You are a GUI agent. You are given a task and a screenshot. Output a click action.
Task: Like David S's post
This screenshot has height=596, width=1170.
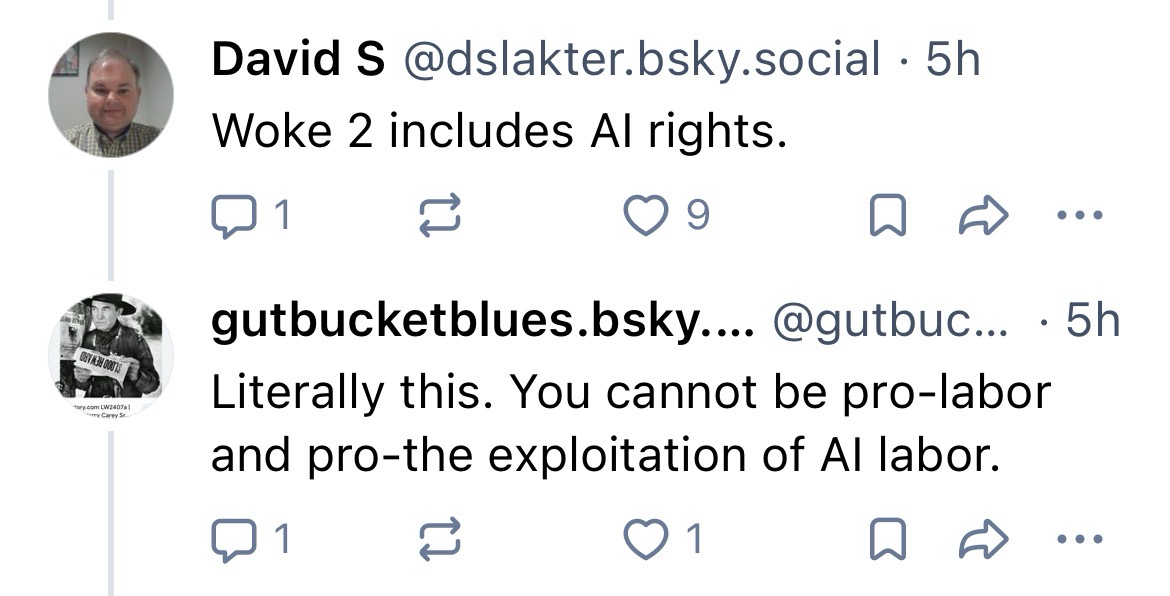(645, 213)
